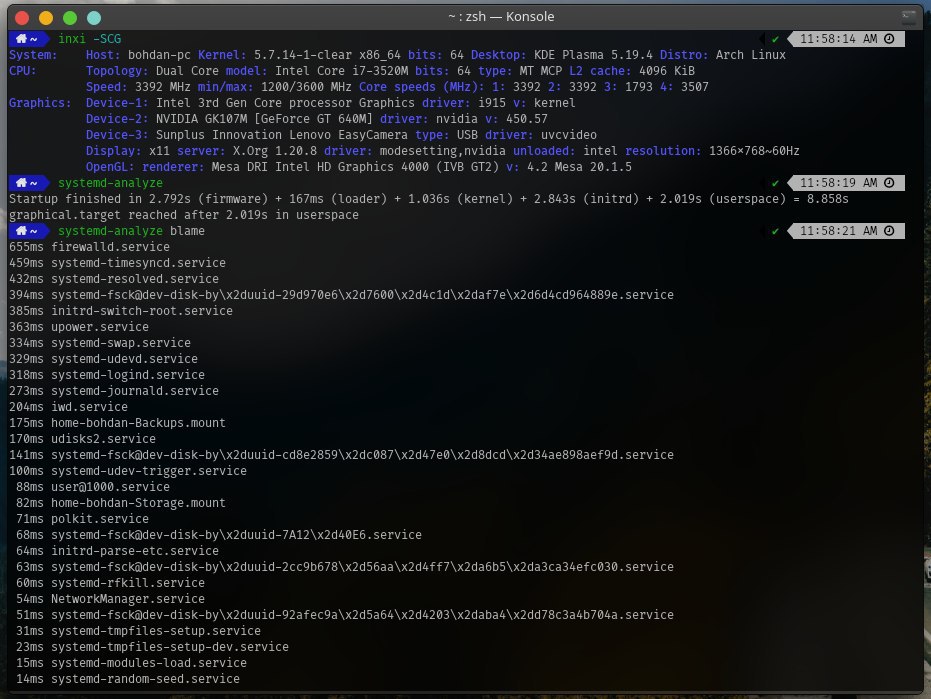Click the 'CPU:' label
This screenshot has height=699, width=931.
pyautogui.click(x=23, y=71)
